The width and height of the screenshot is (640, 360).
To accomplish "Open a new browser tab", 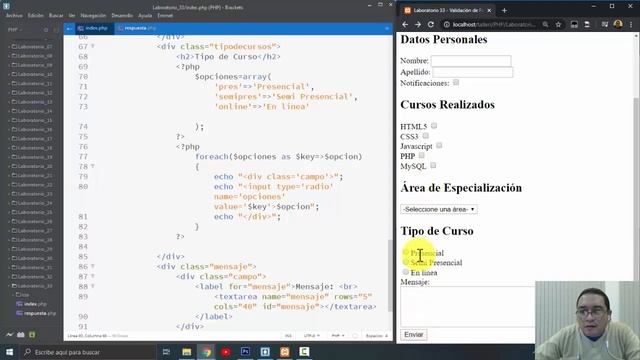I will coord(504,10).
